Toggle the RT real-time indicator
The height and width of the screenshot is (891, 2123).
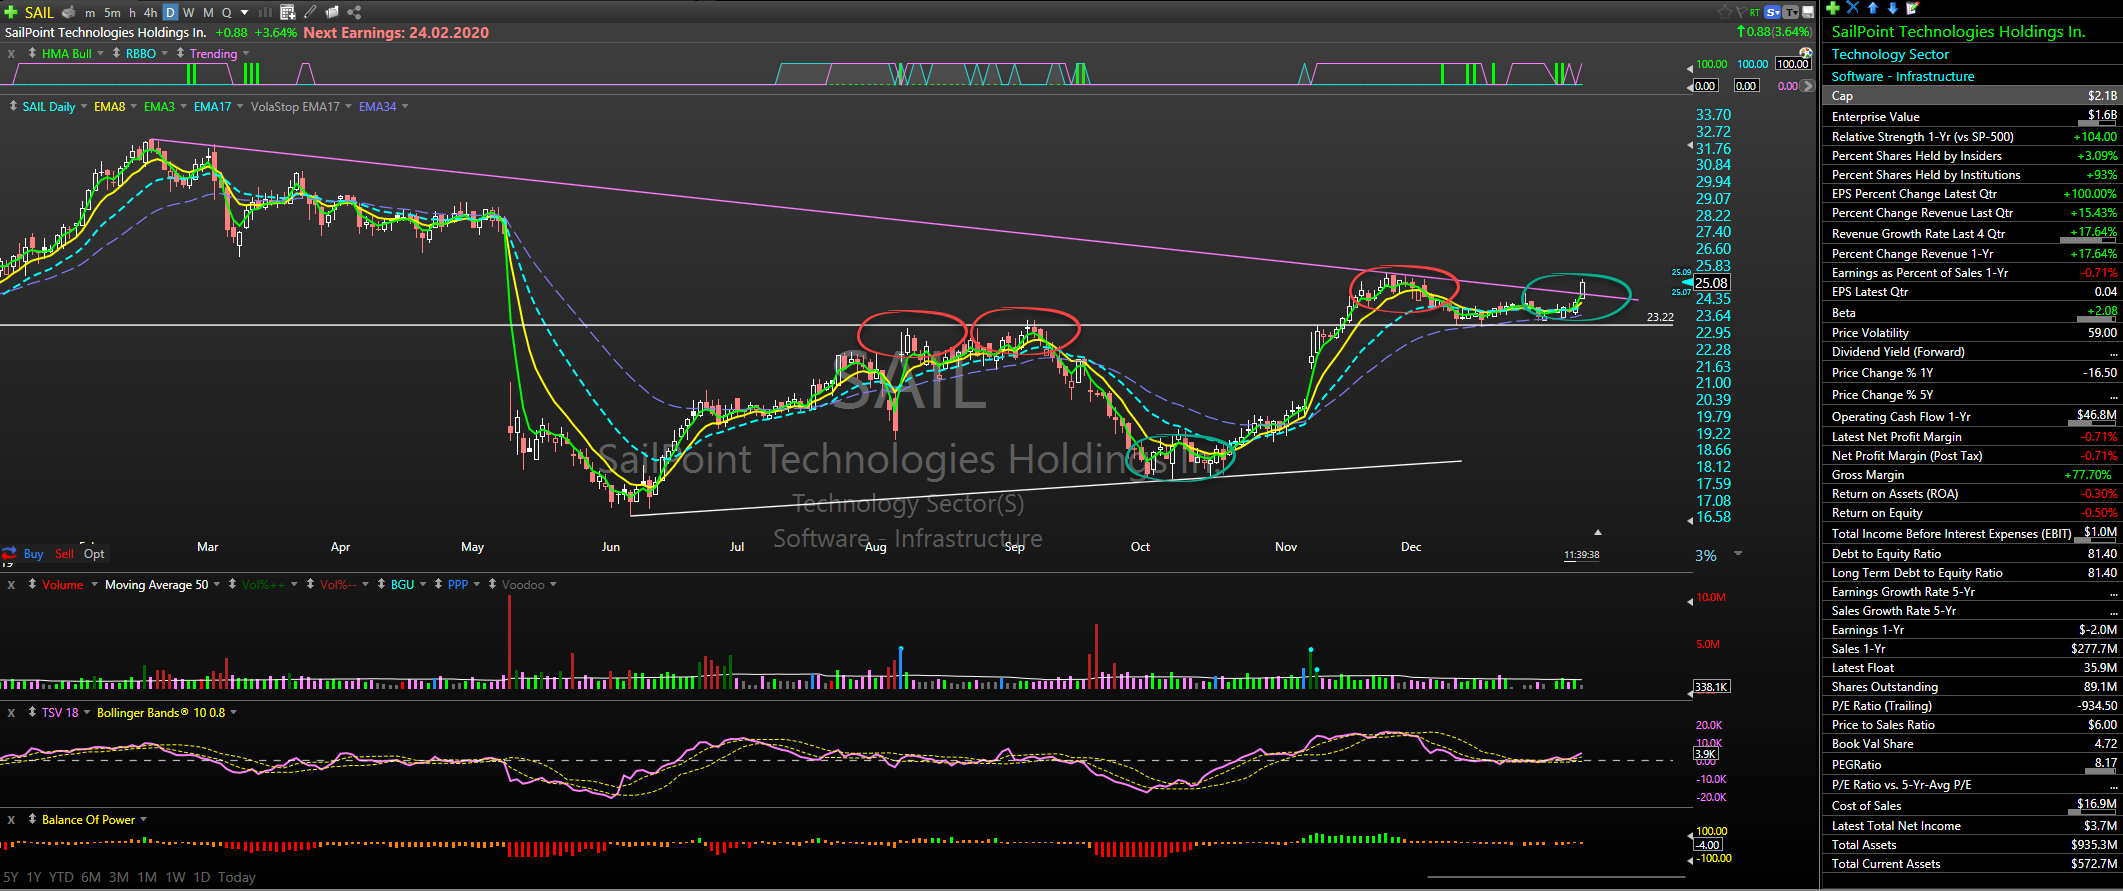pos(1755,12)
